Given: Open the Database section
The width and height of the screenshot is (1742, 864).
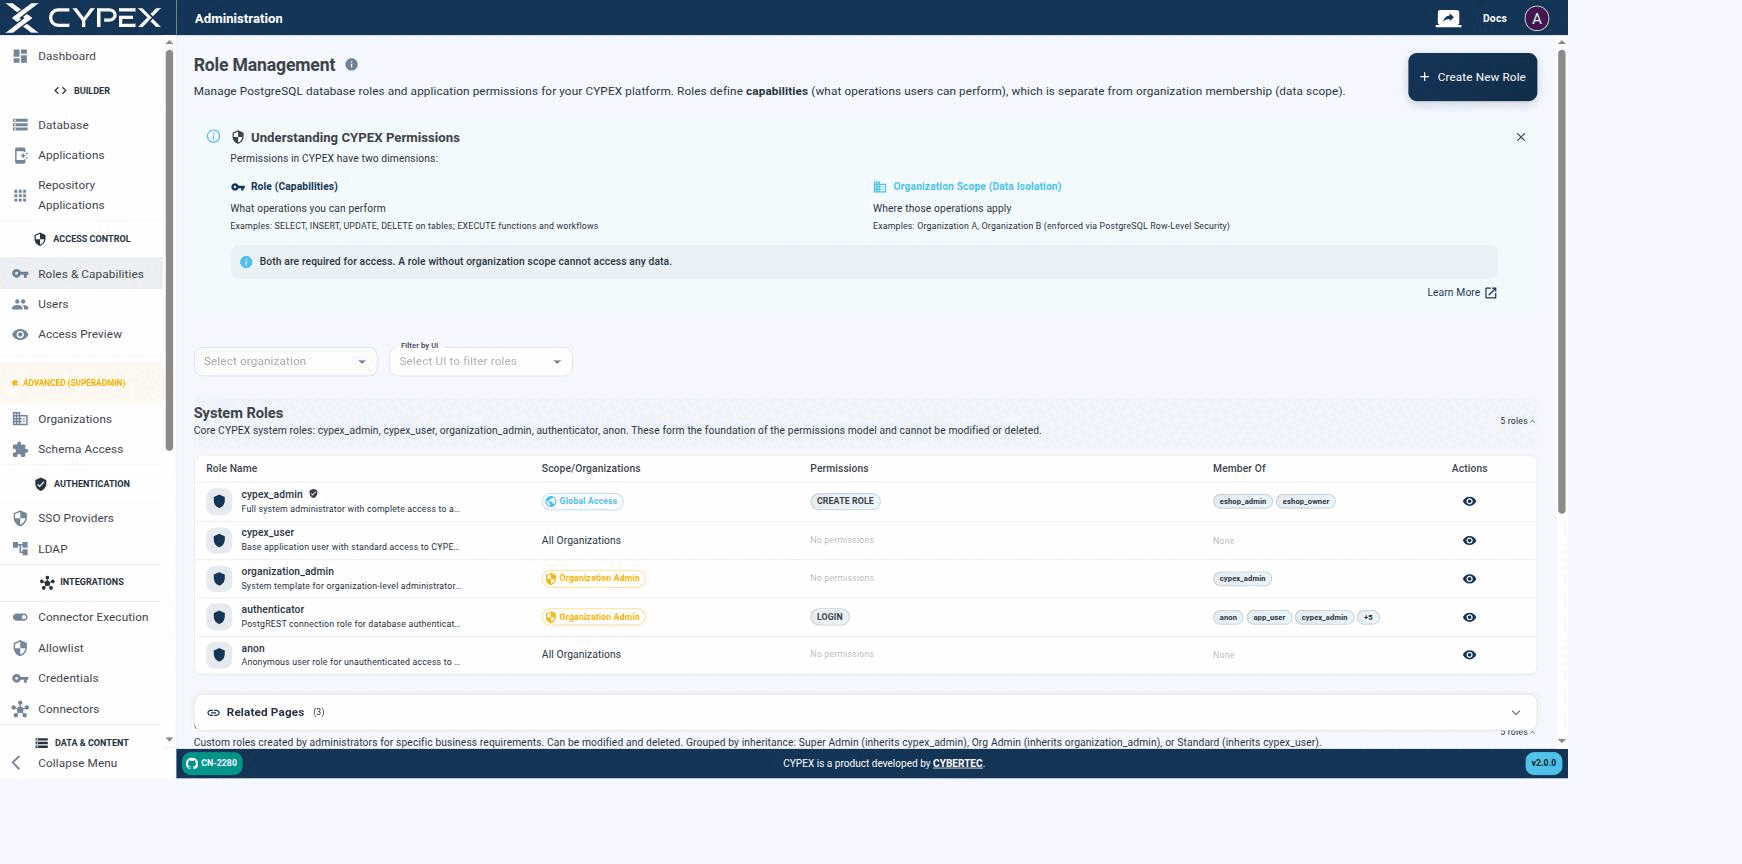Looking at the screenshot, I should click(x=81, y=125).
